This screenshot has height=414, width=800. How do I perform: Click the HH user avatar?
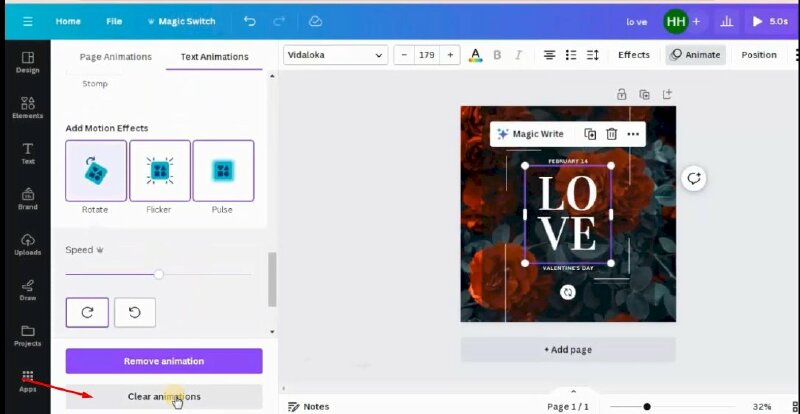676,21
